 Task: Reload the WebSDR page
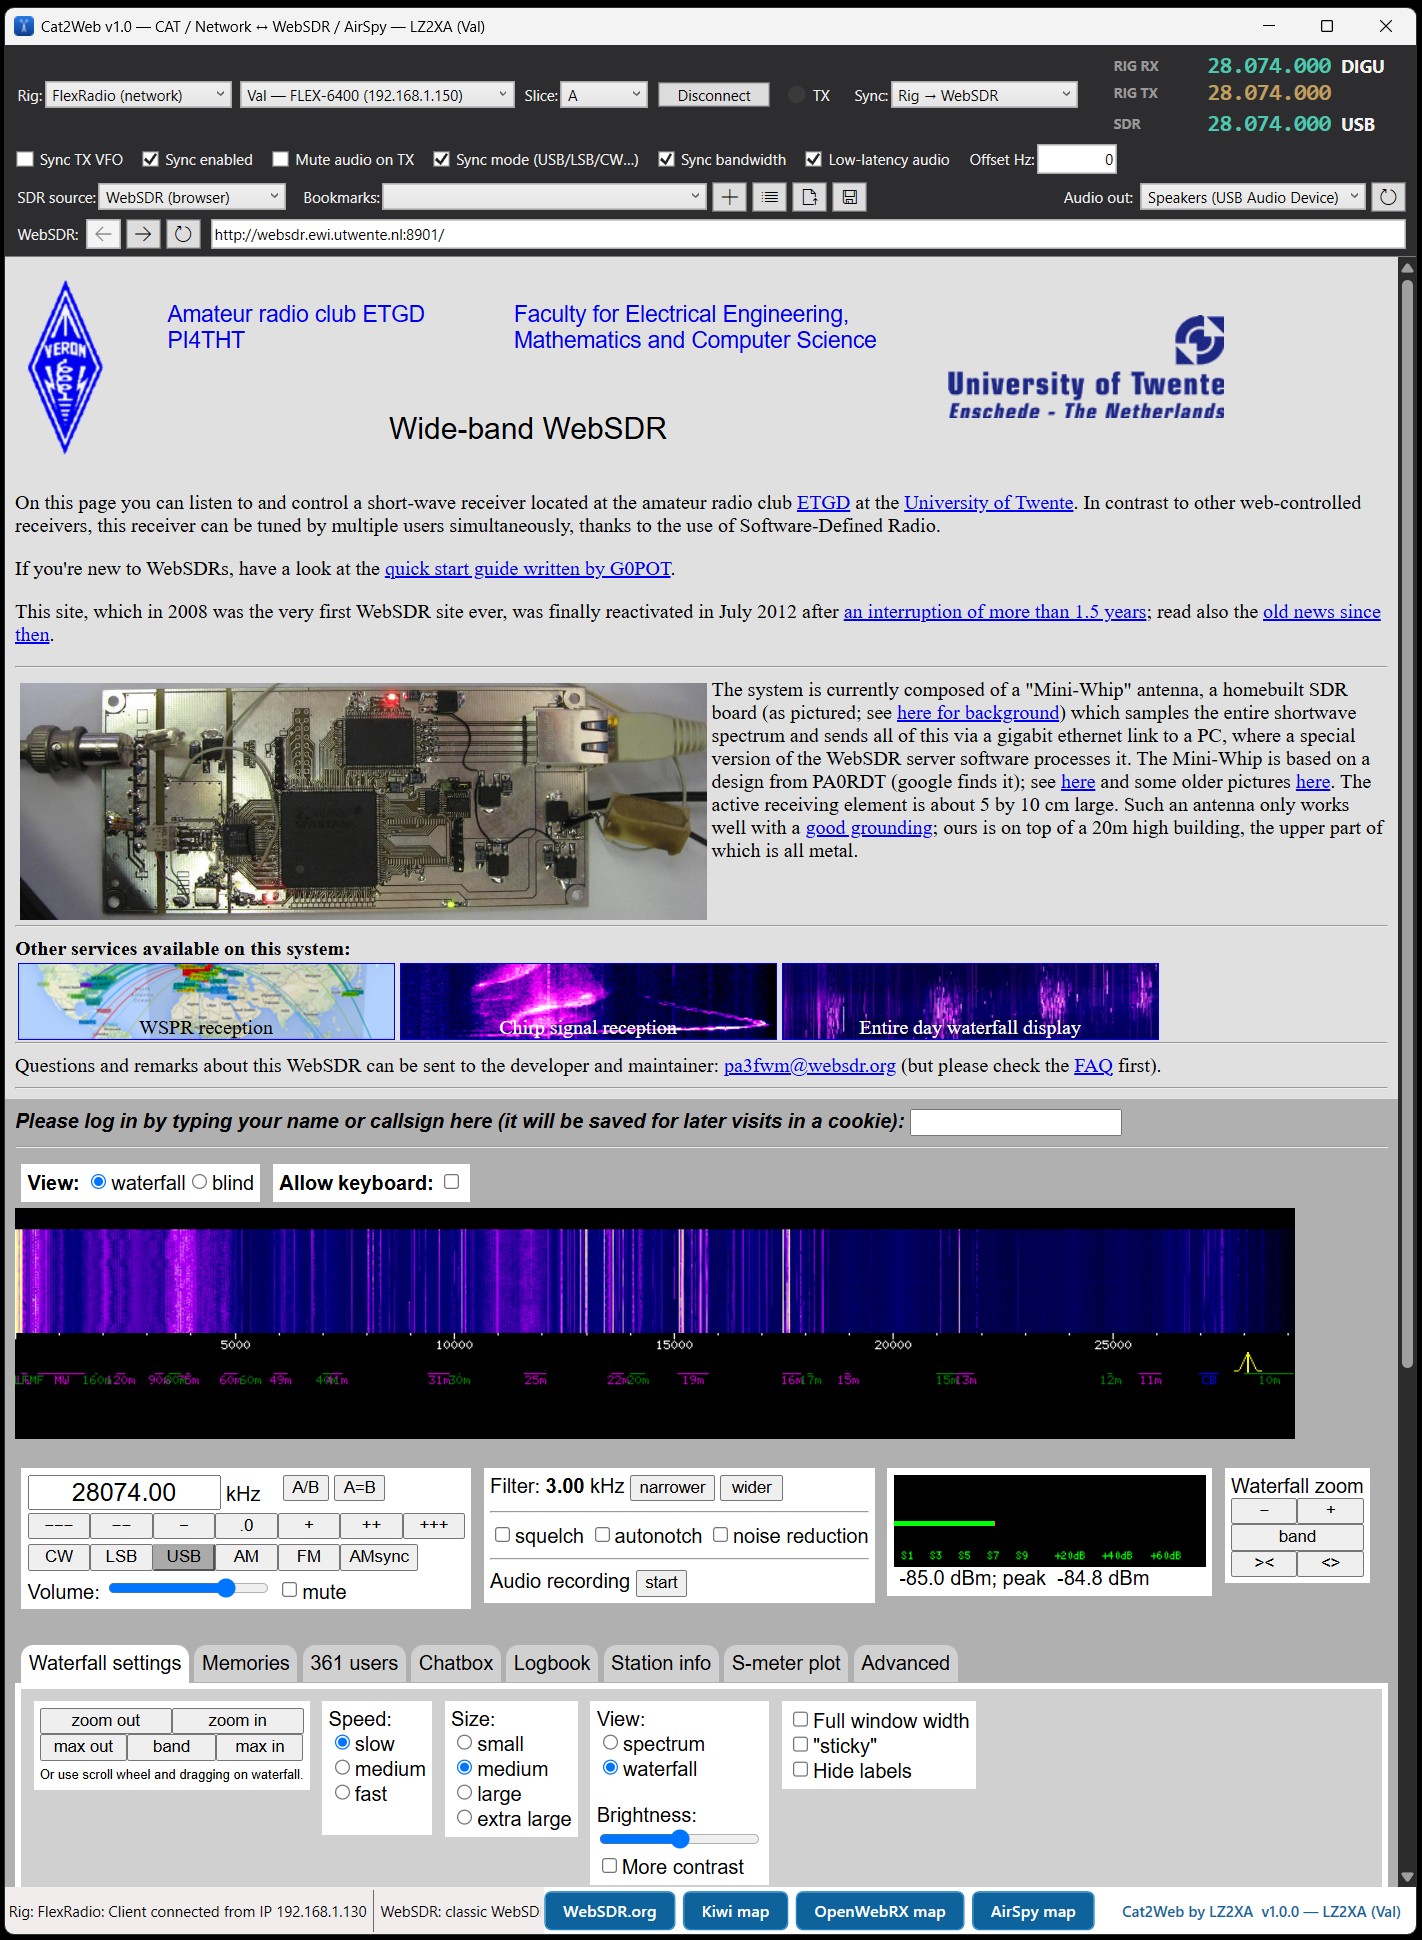point(183,234)
